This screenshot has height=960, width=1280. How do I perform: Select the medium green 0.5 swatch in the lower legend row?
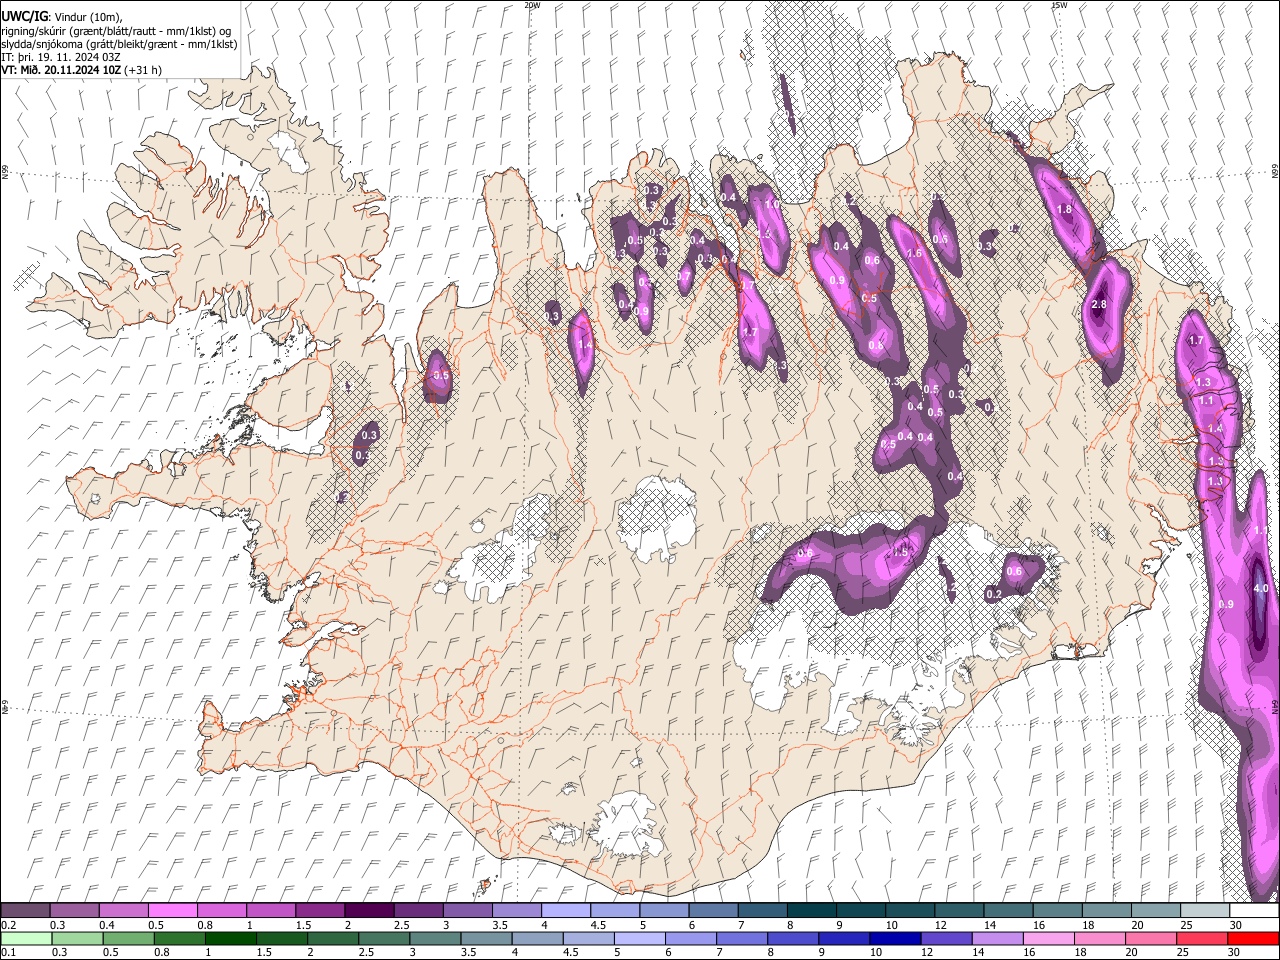(x=128, y=938)
